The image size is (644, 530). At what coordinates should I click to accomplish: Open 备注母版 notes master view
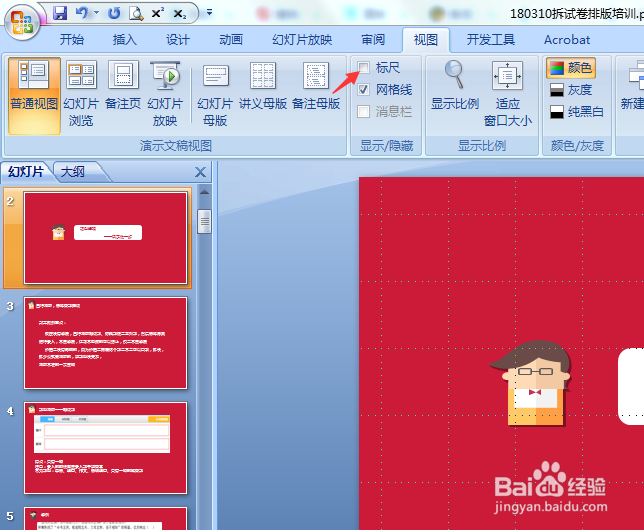[316, 85]
